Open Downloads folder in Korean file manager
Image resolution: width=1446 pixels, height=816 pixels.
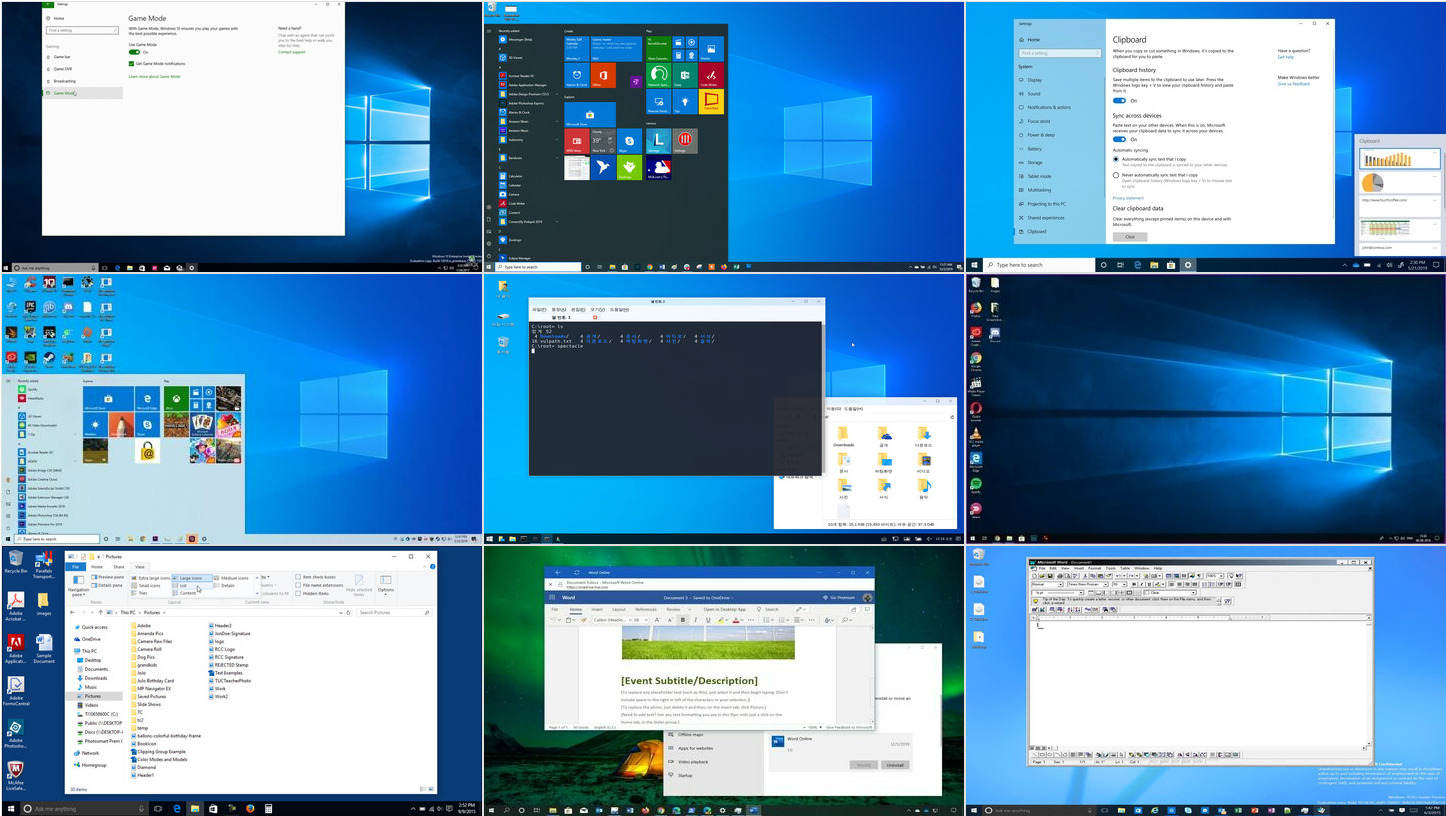click(843, 436)
